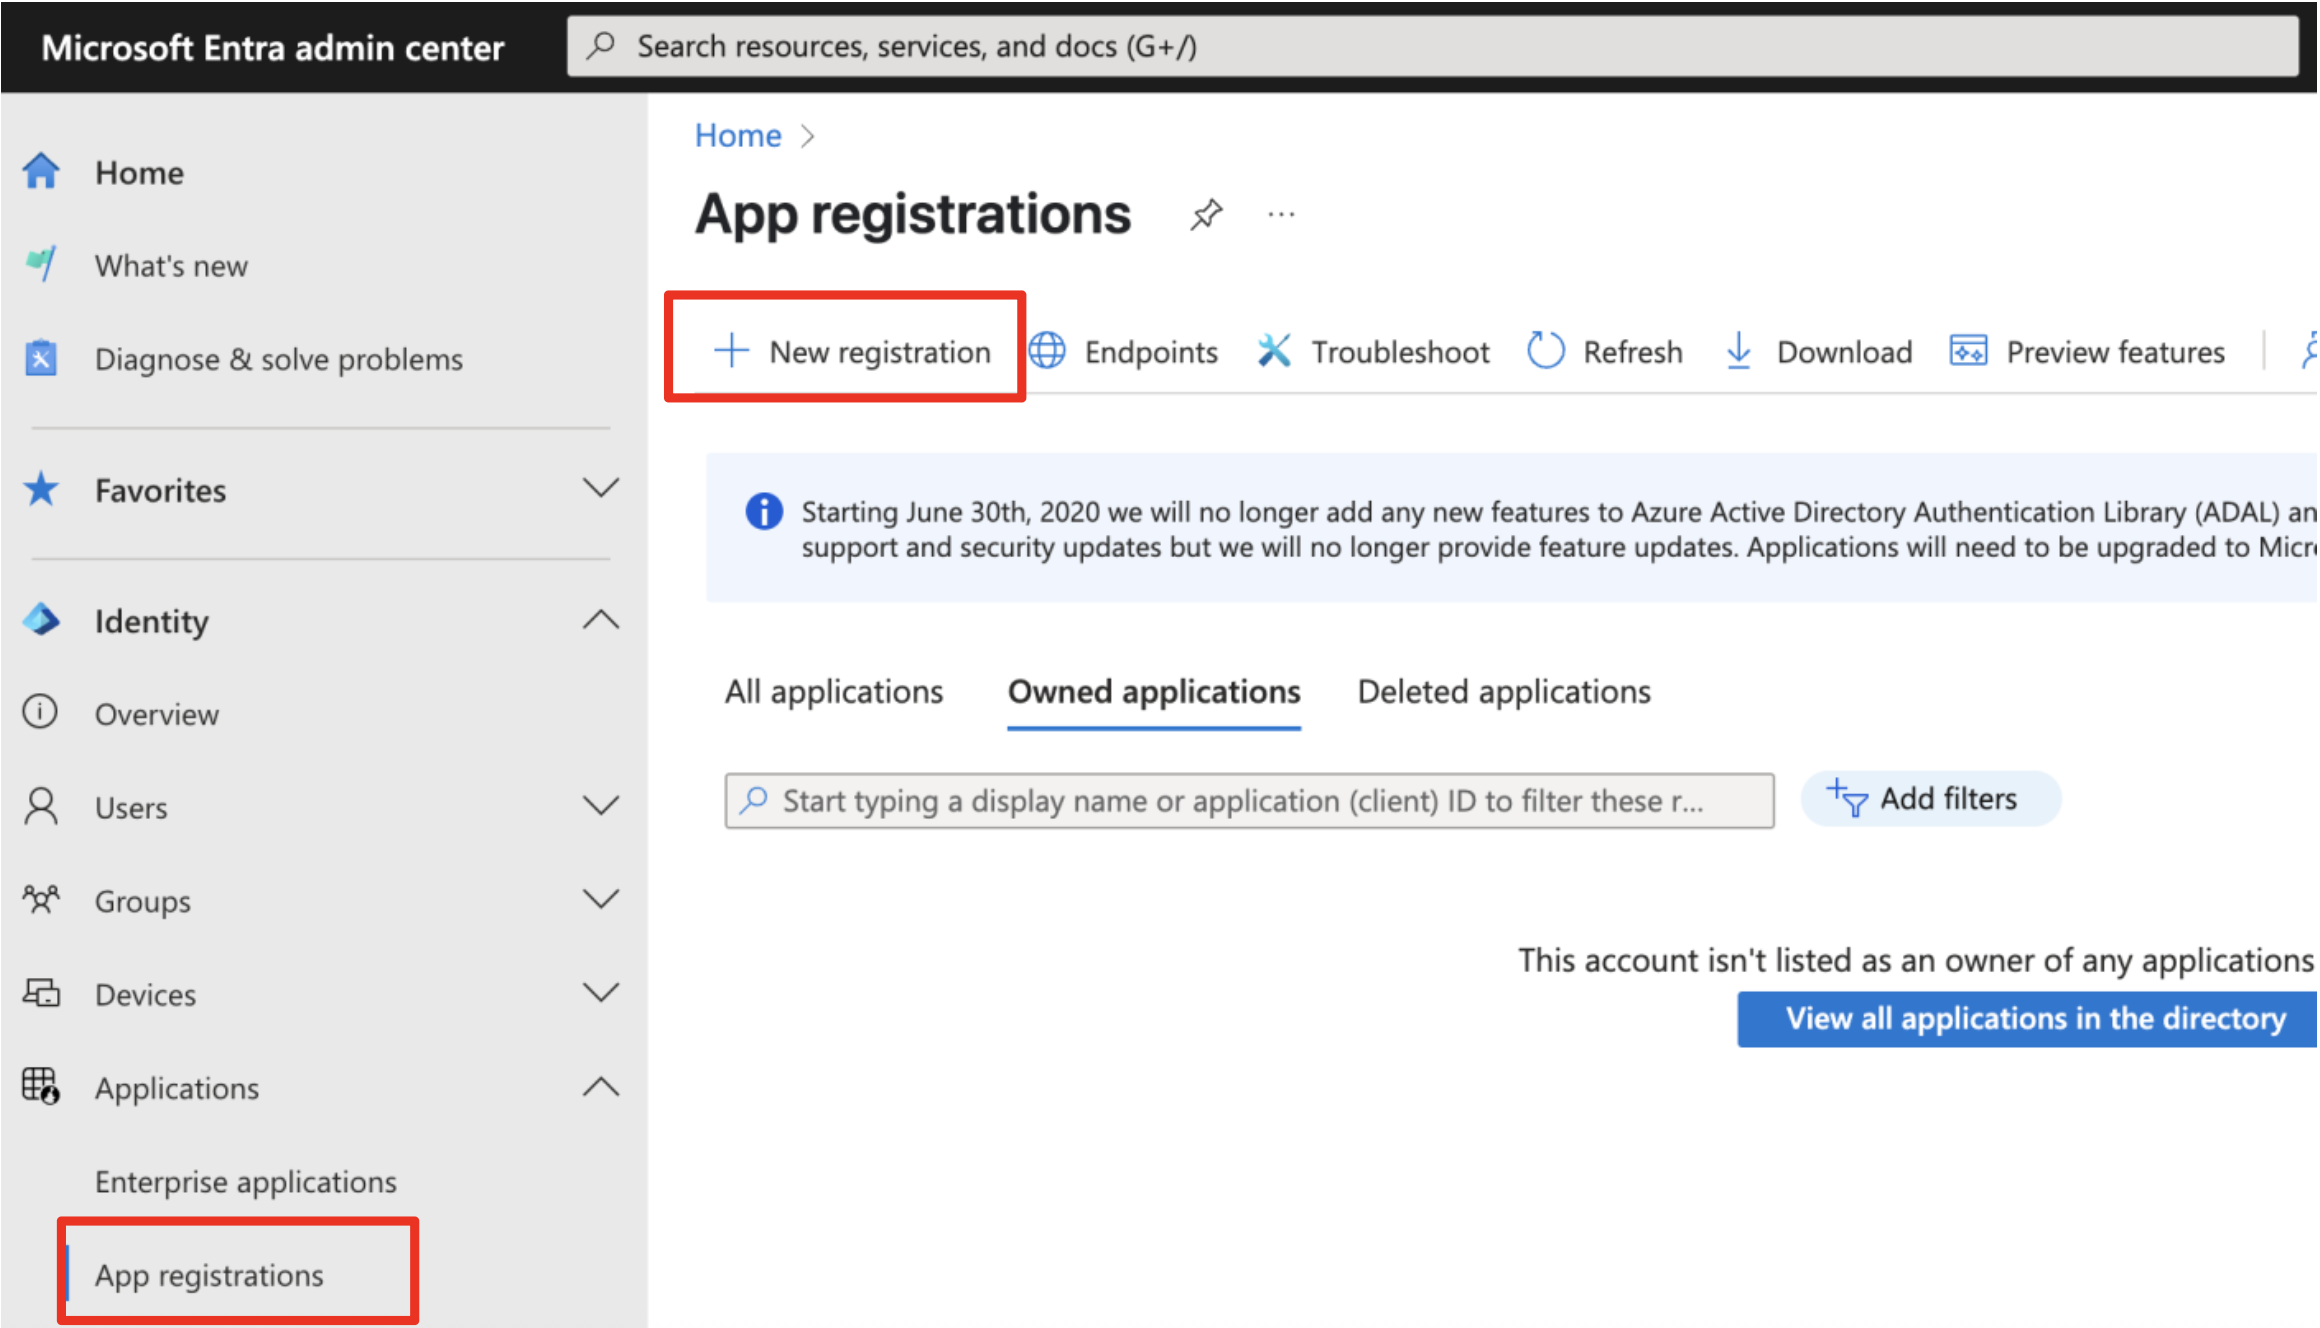Click the Identity sidebar label
The height and width of the screenshot is (1328, 2320).
click(x=152, y=621)
